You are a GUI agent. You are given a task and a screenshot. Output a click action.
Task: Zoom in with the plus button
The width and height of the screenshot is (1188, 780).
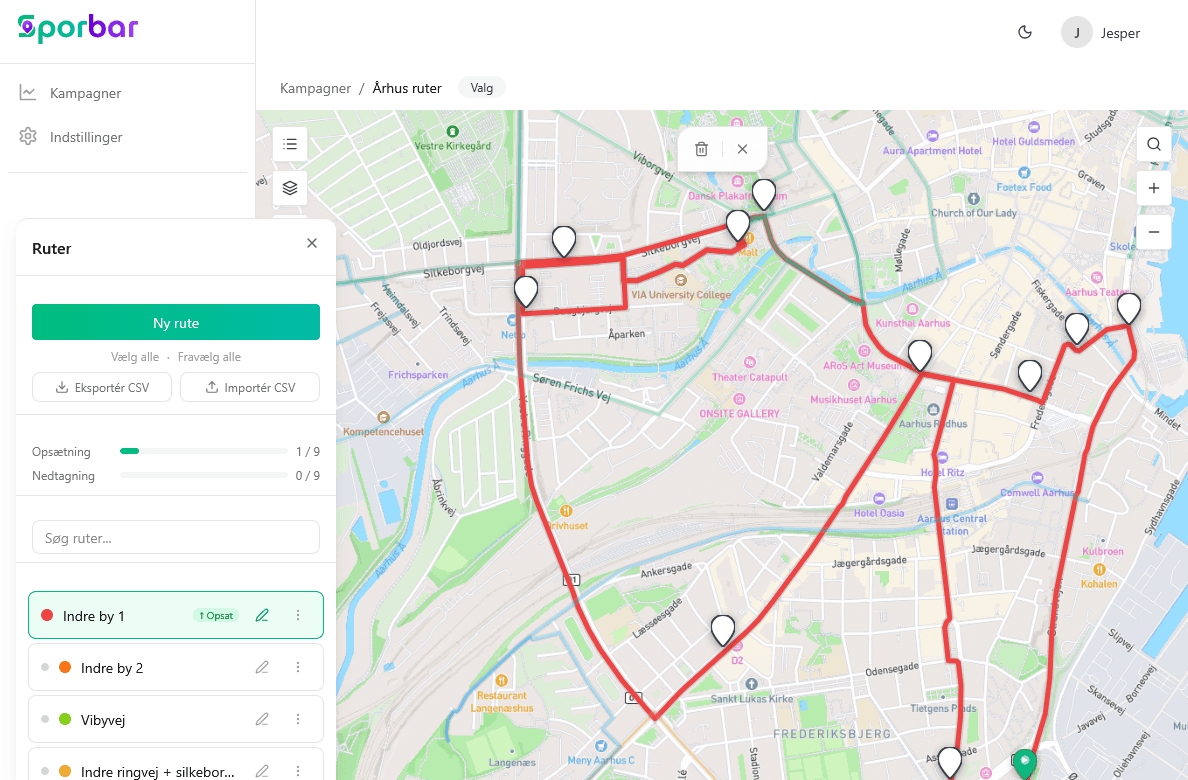1154,188
